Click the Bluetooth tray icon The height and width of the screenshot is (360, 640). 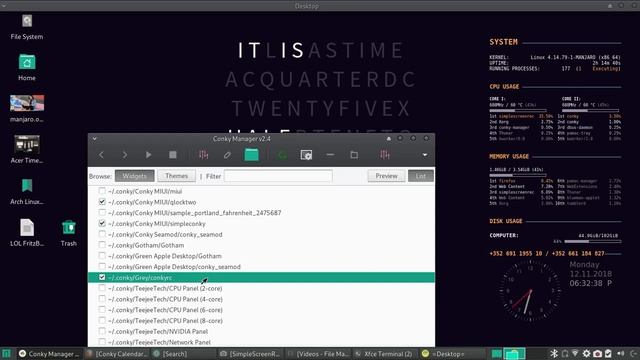(554, 353)
